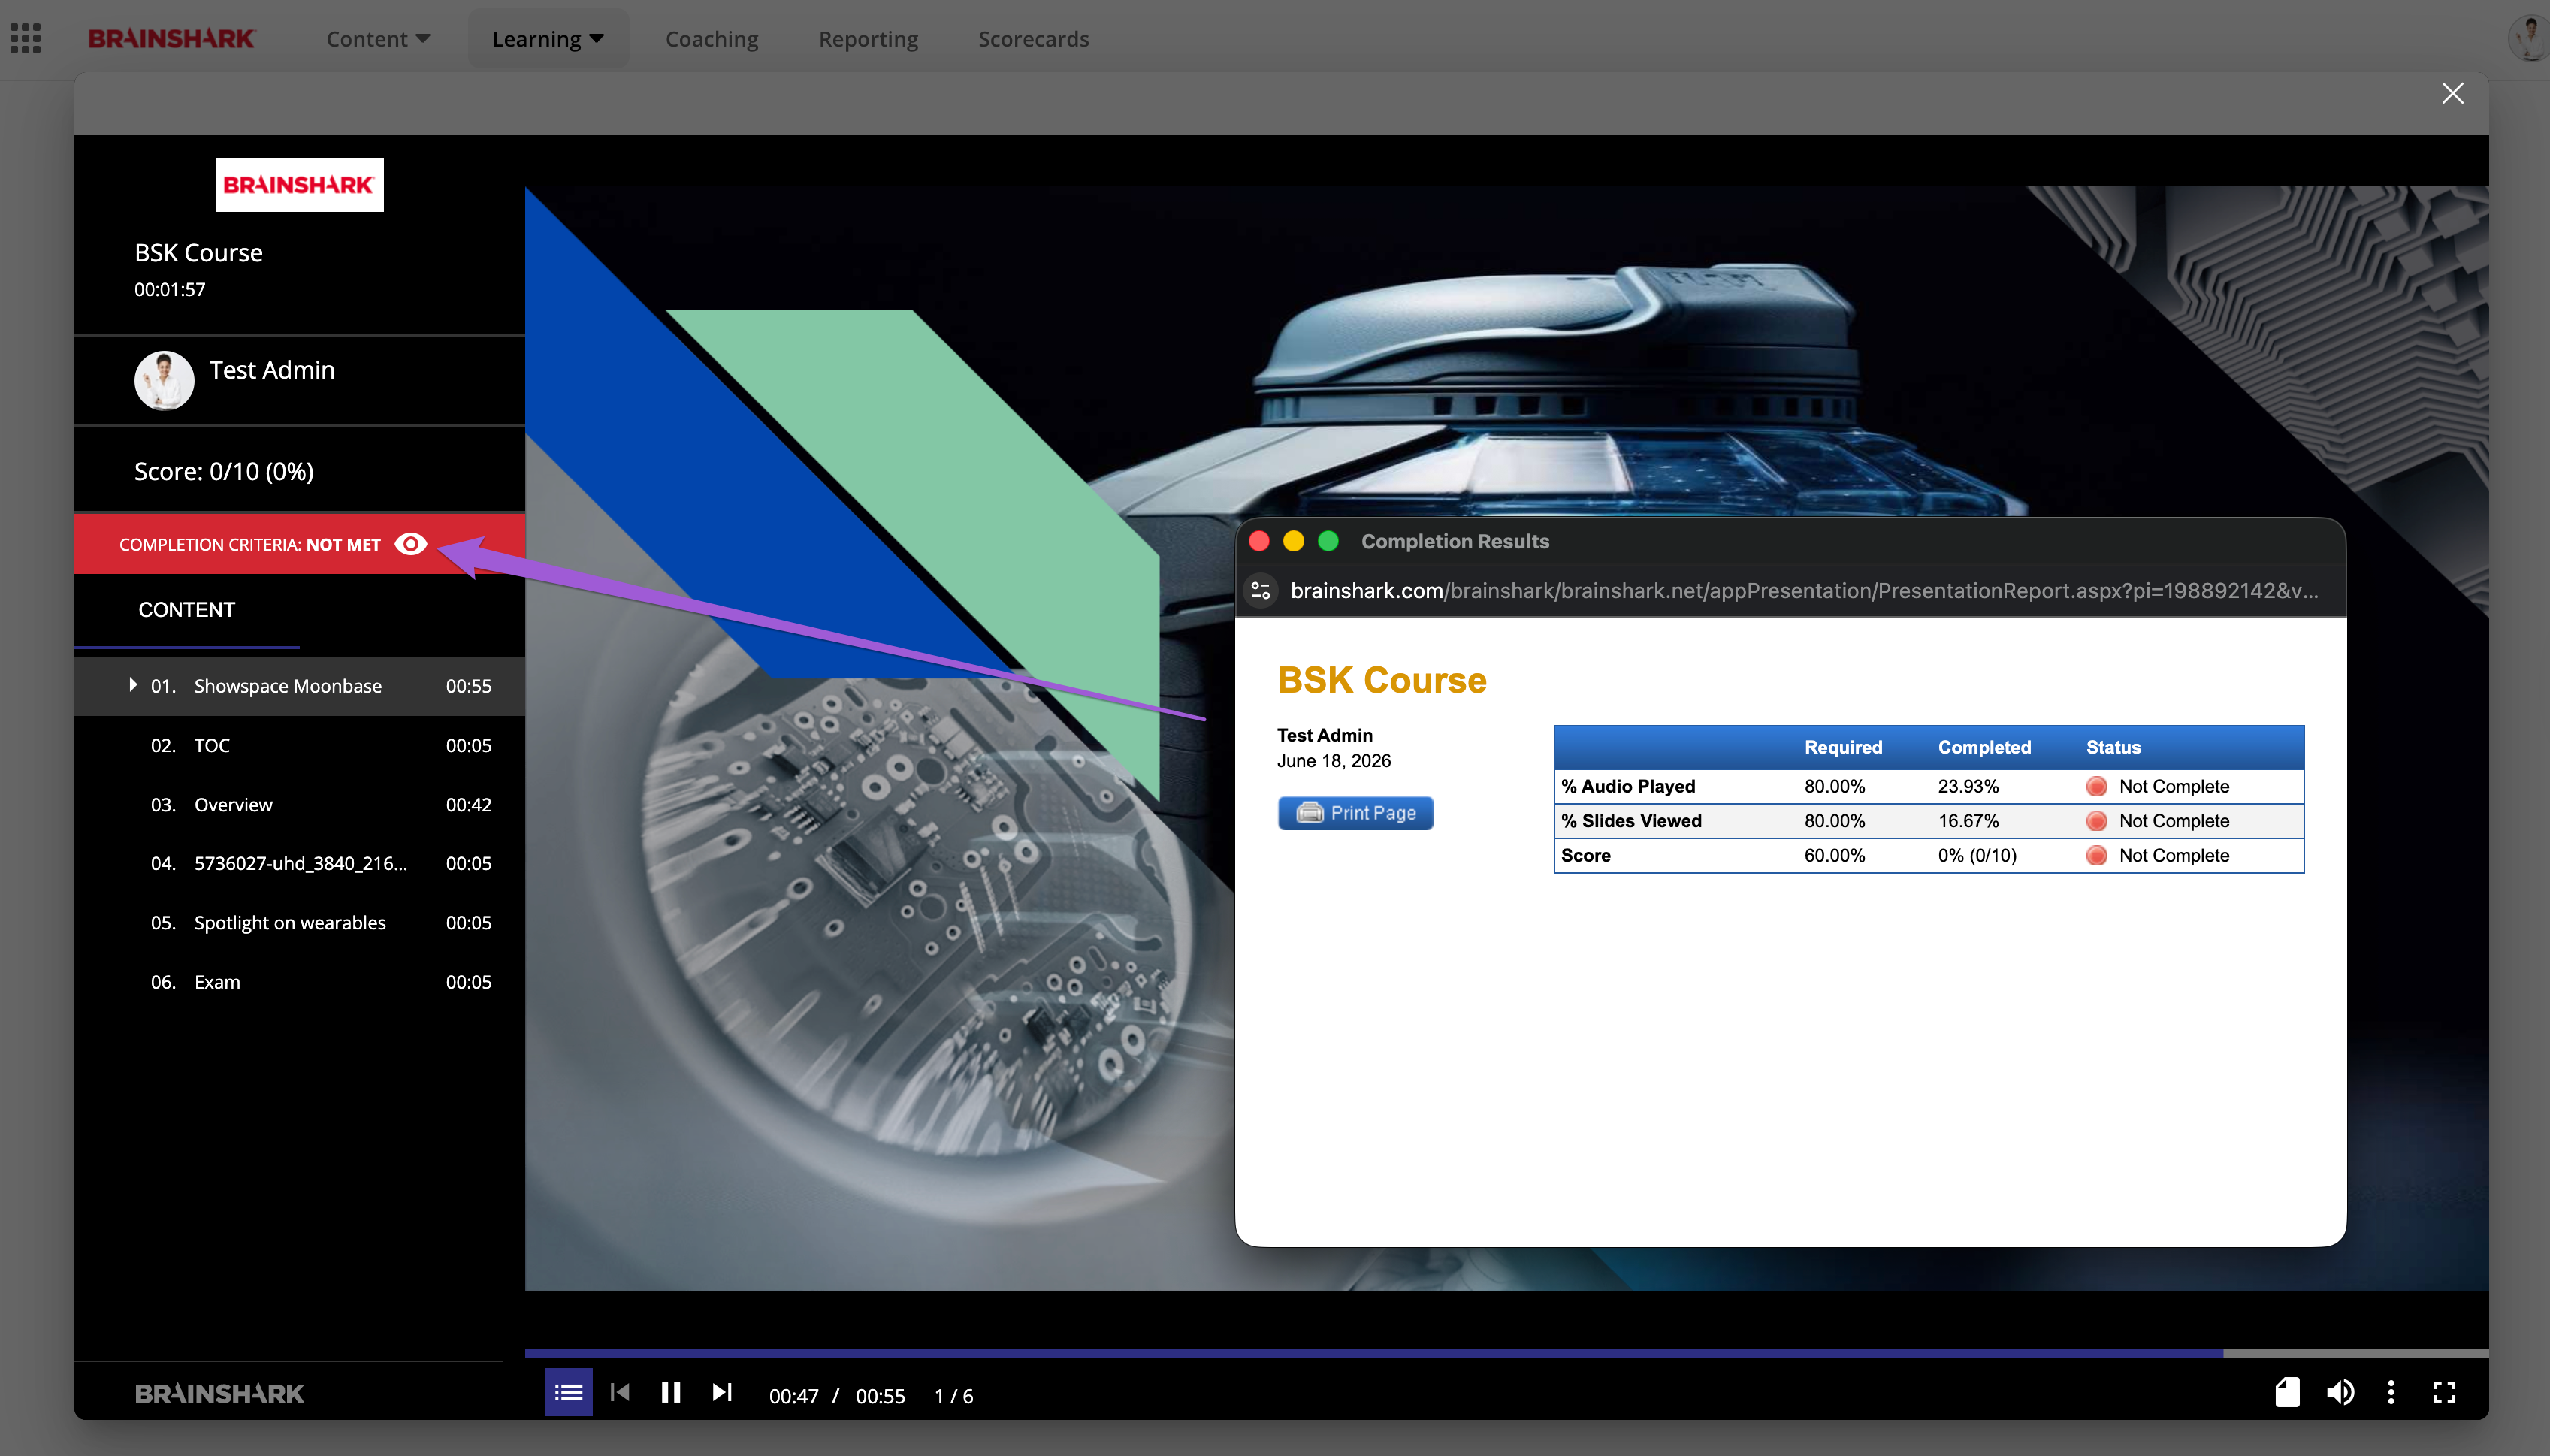Screen dimensions: 2550x1456
Task: Click Test Admin's avatar in the sidebar
Action: click(x=164, y=380)
